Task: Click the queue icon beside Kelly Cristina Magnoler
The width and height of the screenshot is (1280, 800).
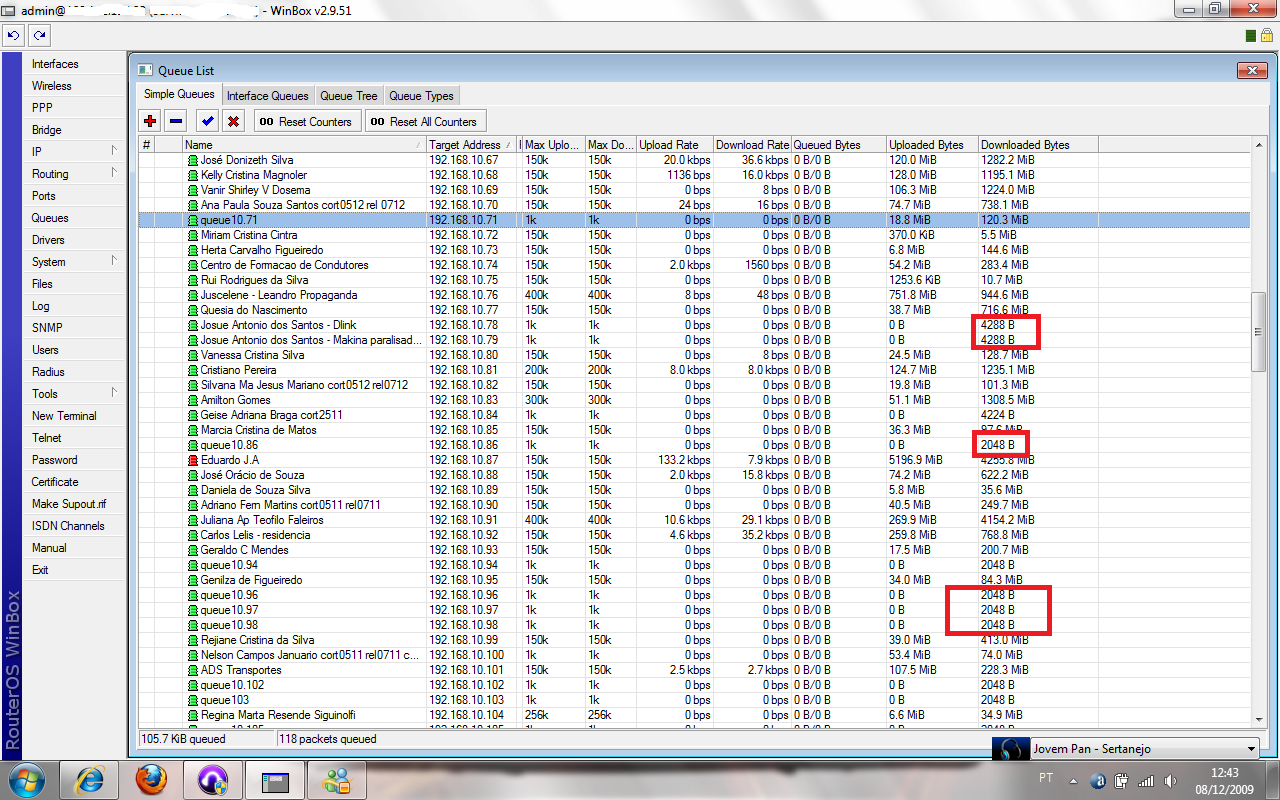Action: click(x=193, y=175)
